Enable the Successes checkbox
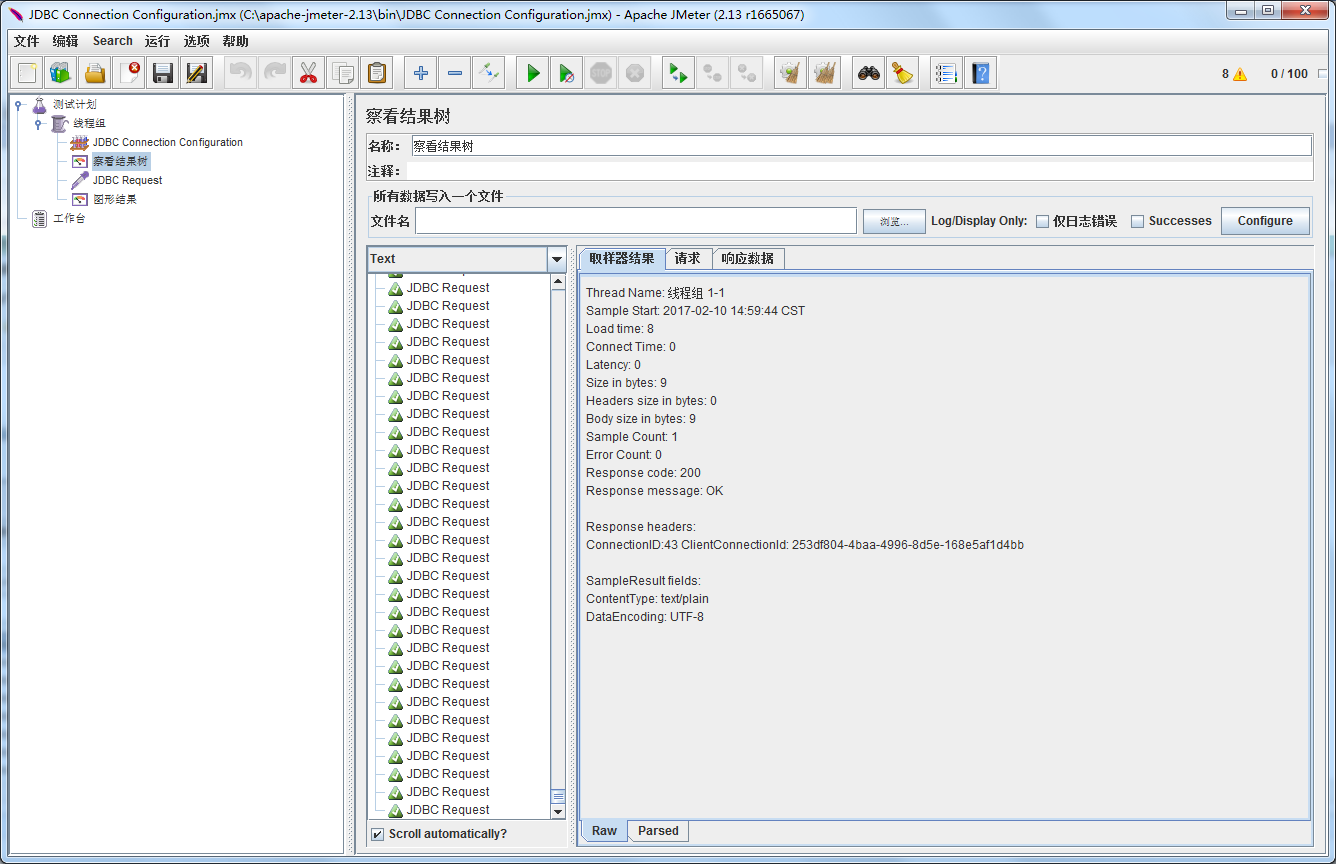Screen dimensions: 1336x864 (x=1137, y=222)
